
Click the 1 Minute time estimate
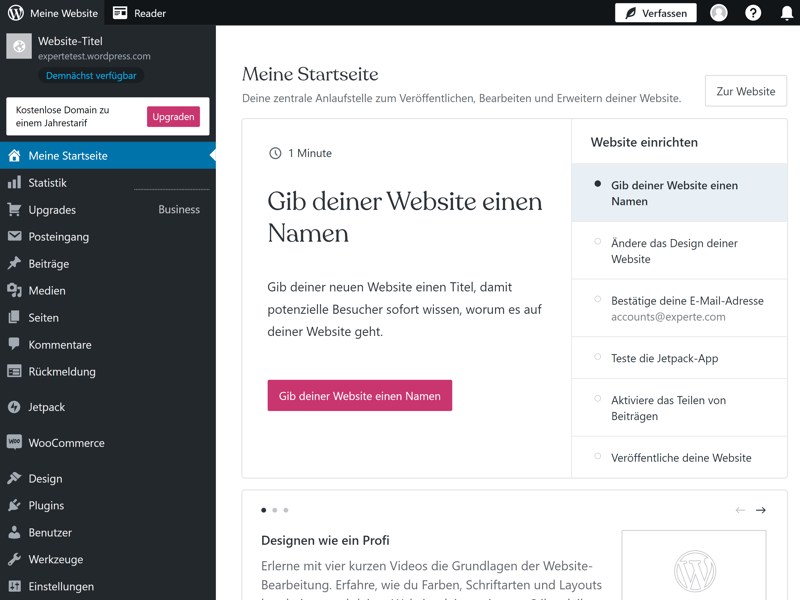point(301,153)
